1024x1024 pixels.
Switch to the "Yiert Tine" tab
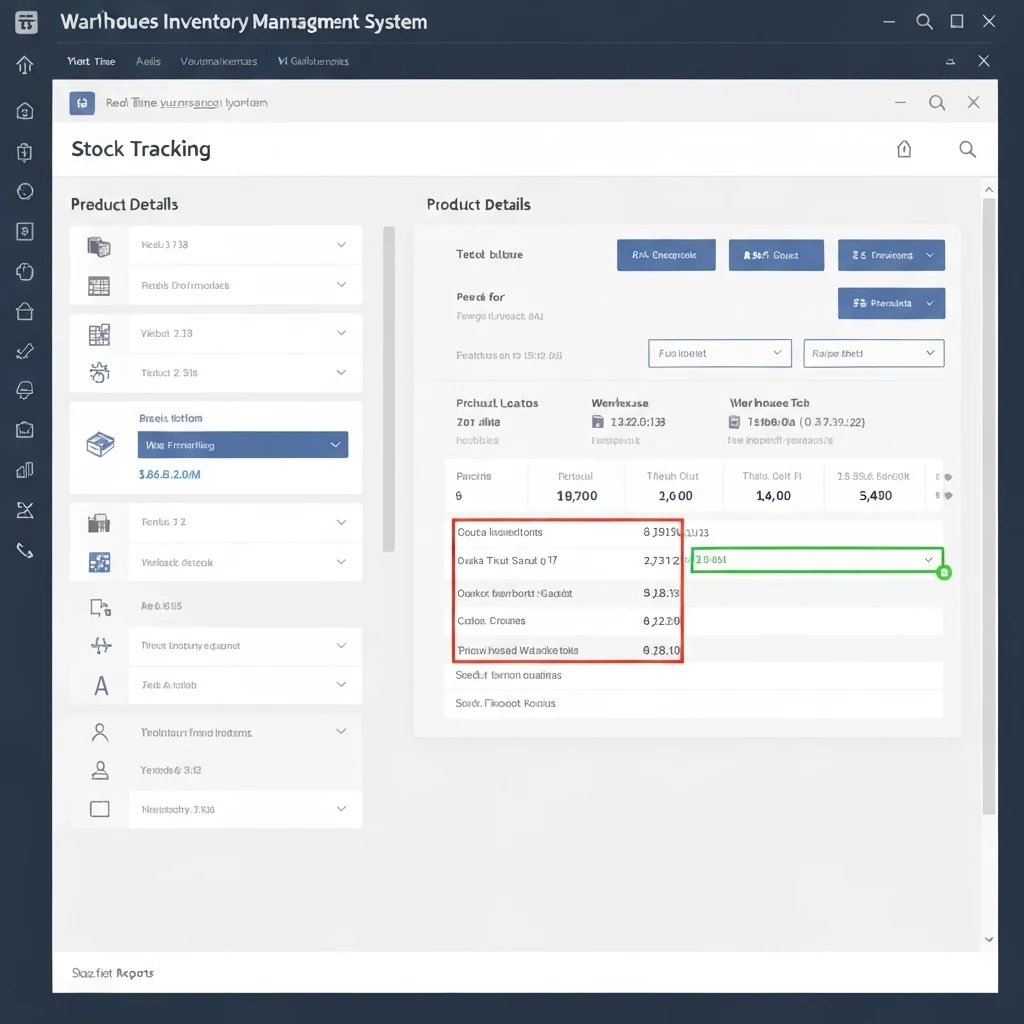[91, 61]
